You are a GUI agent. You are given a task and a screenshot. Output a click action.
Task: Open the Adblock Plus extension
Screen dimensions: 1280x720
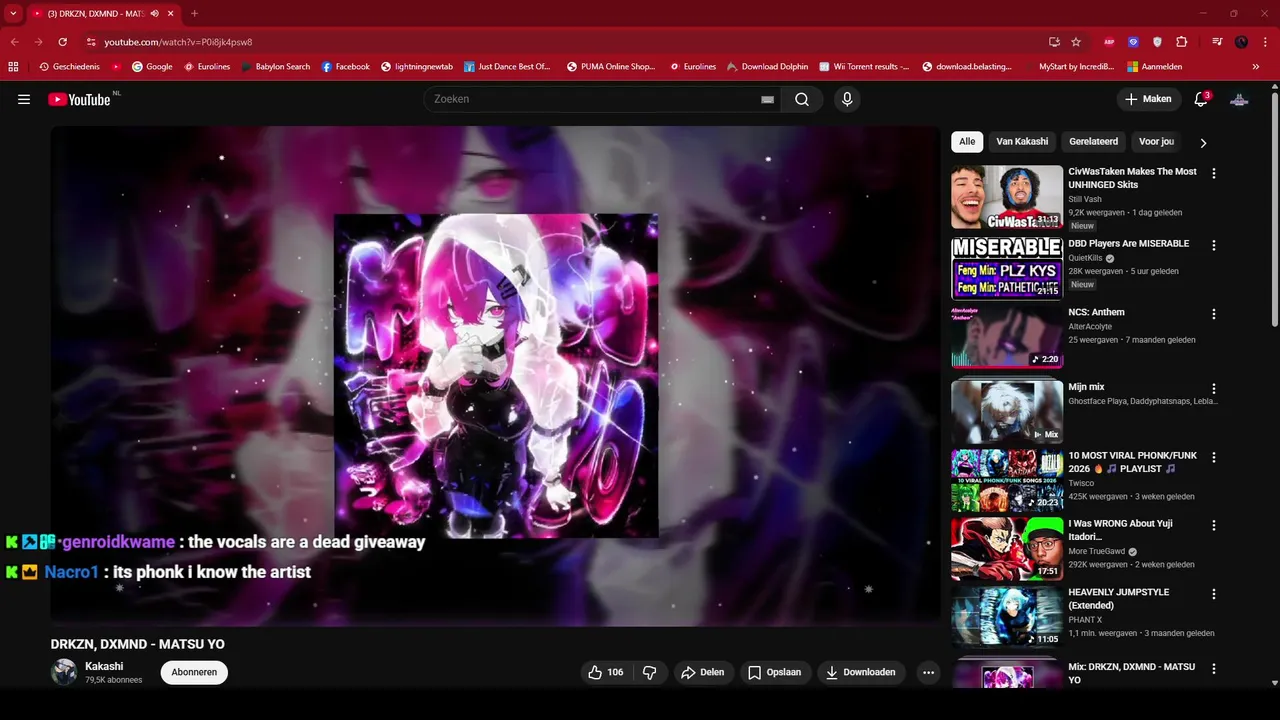[1109, 42]
